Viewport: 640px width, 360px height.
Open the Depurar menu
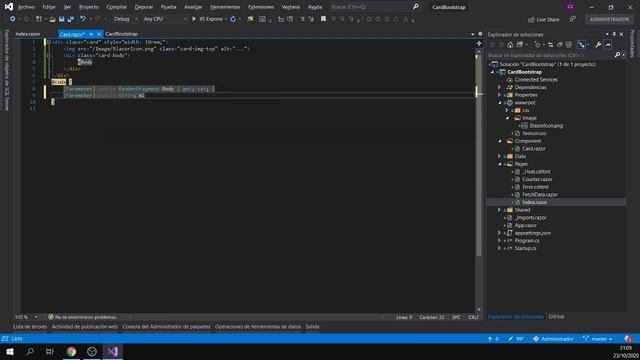[144, 7]
